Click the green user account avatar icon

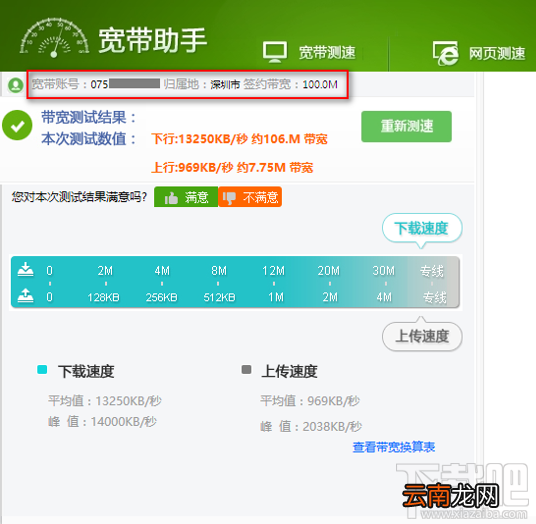point(15,85)
